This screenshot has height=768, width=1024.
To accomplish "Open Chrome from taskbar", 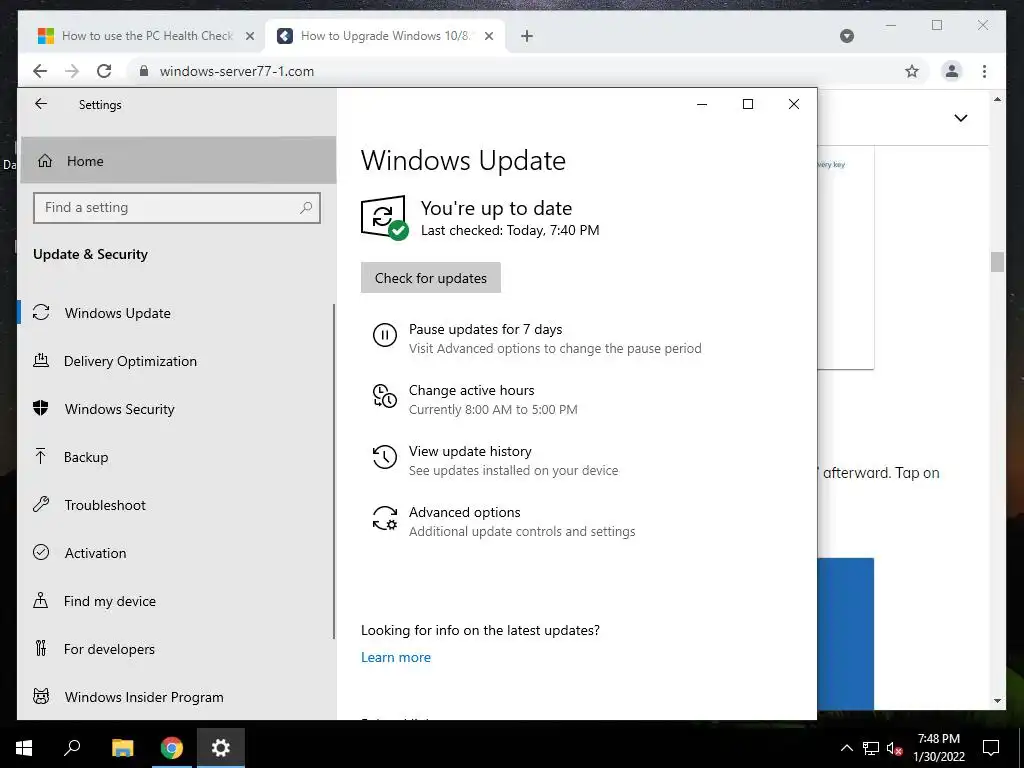I will tap(172, 748).
